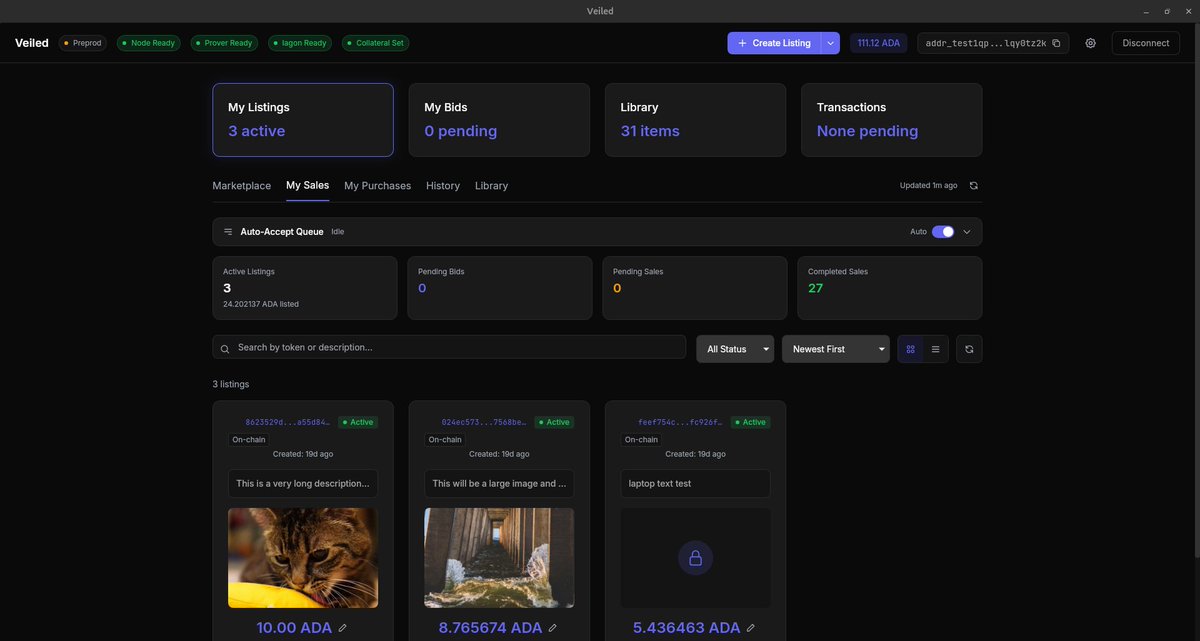
Task: Click token ID 8623529d...a55d84
Action: coord(288,422)
